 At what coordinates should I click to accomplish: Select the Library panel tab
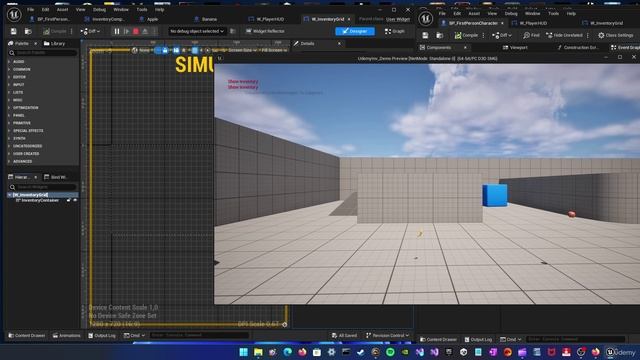click(54, 43)
